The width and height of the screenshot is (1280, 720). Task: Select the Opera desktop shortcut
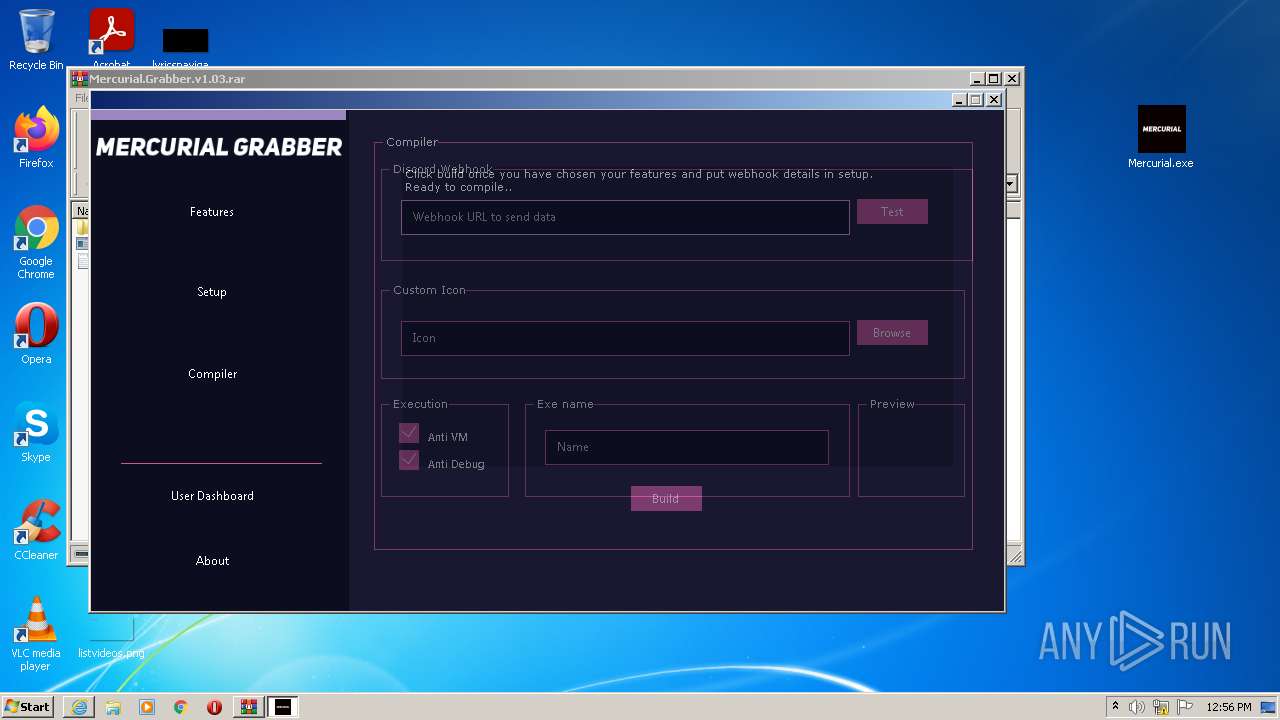36,334
